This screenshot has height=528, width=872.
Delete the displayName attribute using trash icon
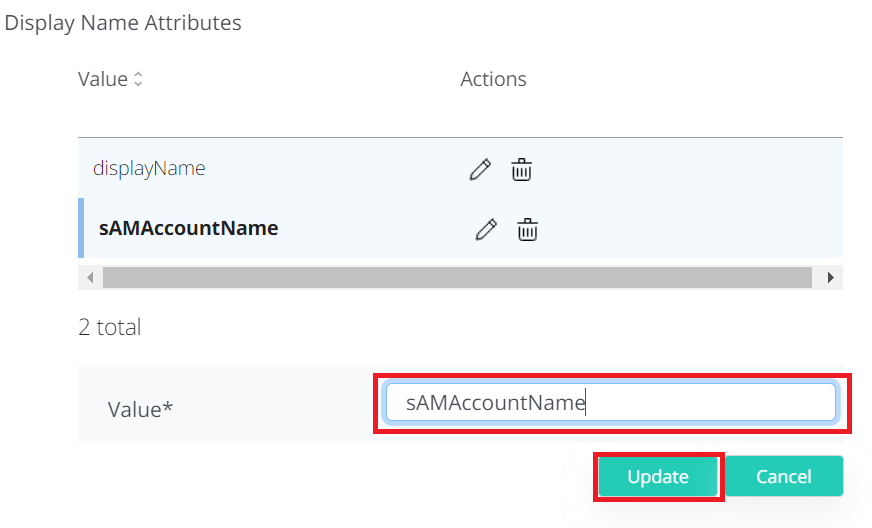click(x=521, y=170)
